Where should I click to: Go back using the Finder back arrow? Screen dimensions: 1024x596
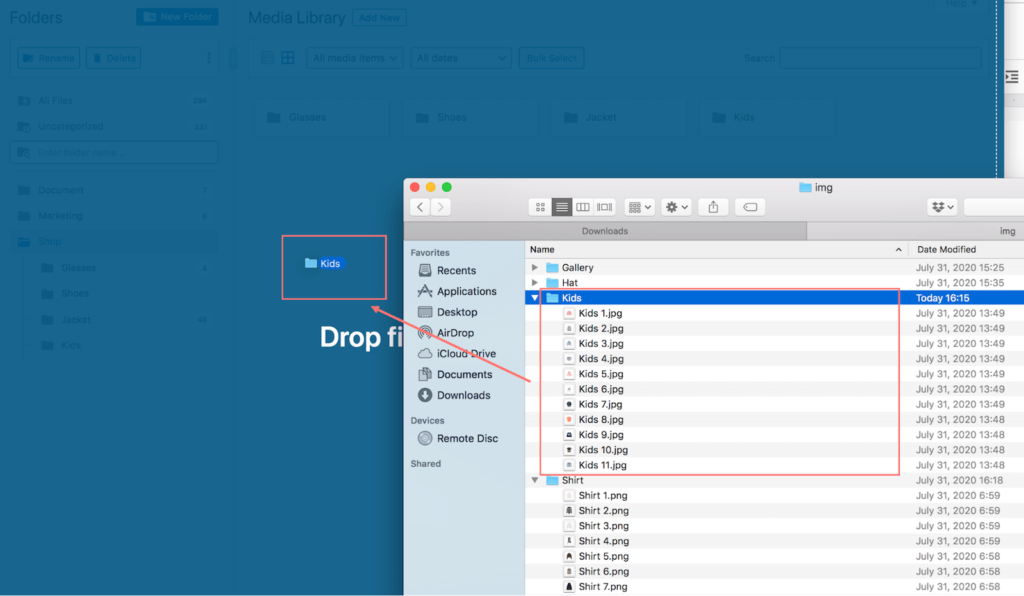[420, 207]
